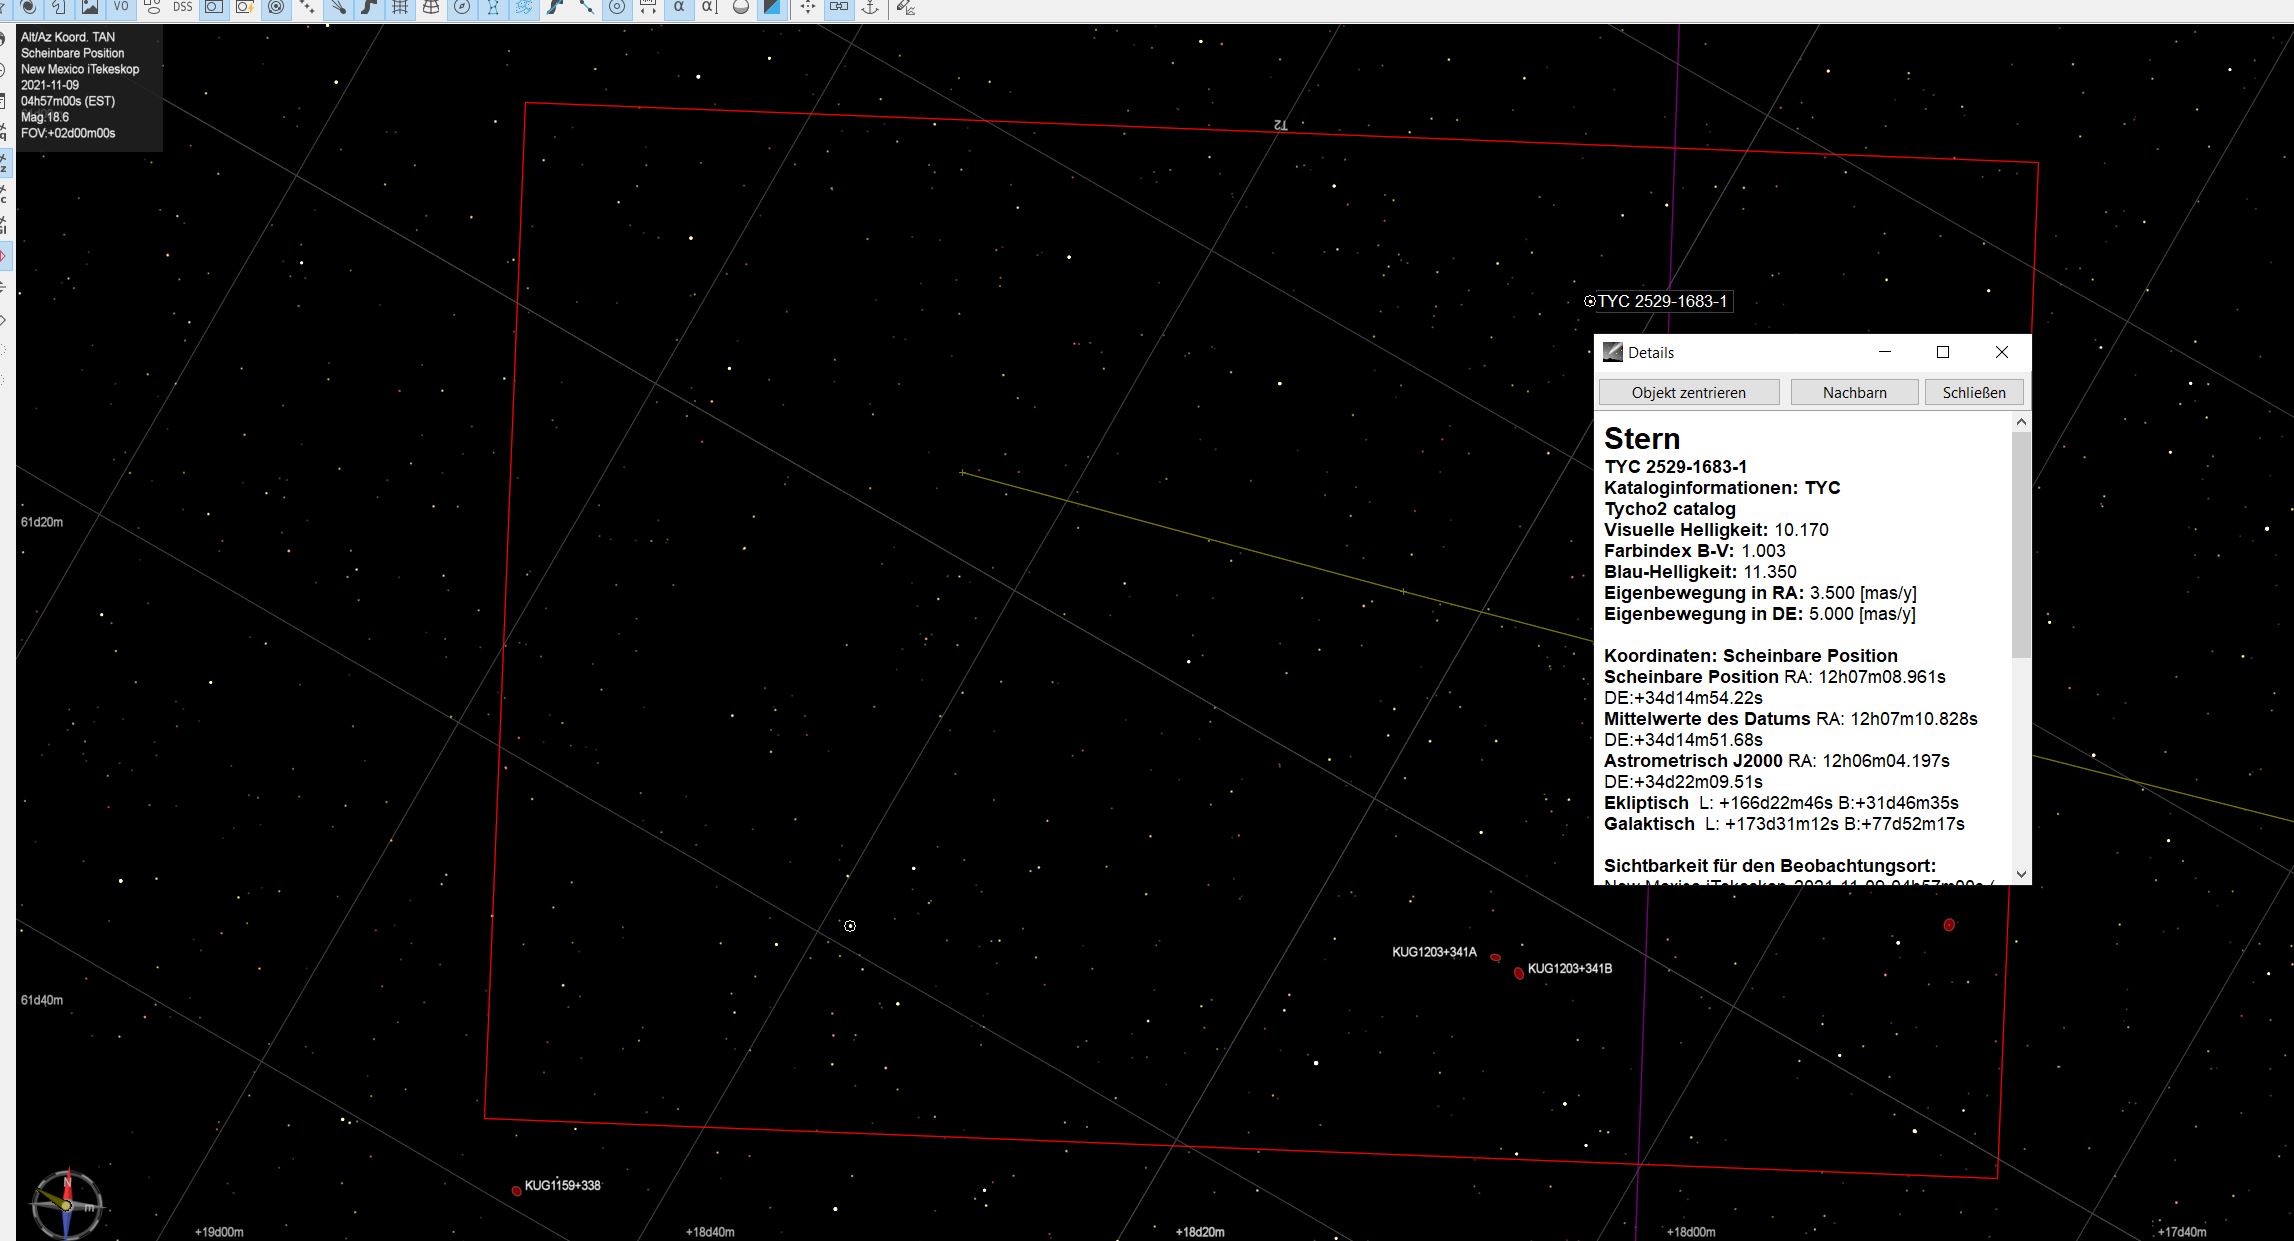
Task: Maximize the Details window
Action: 1943,352
